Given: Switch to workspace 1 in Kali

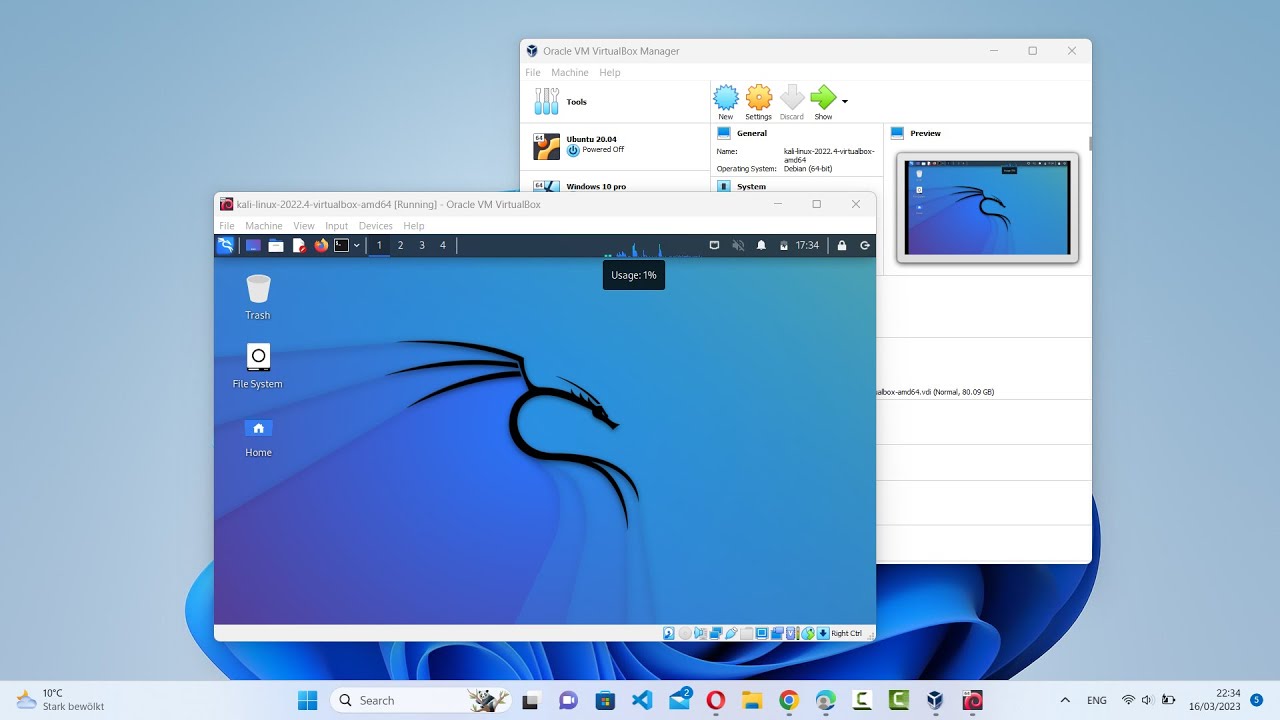Looking at the screenshot, I should 379,245.
